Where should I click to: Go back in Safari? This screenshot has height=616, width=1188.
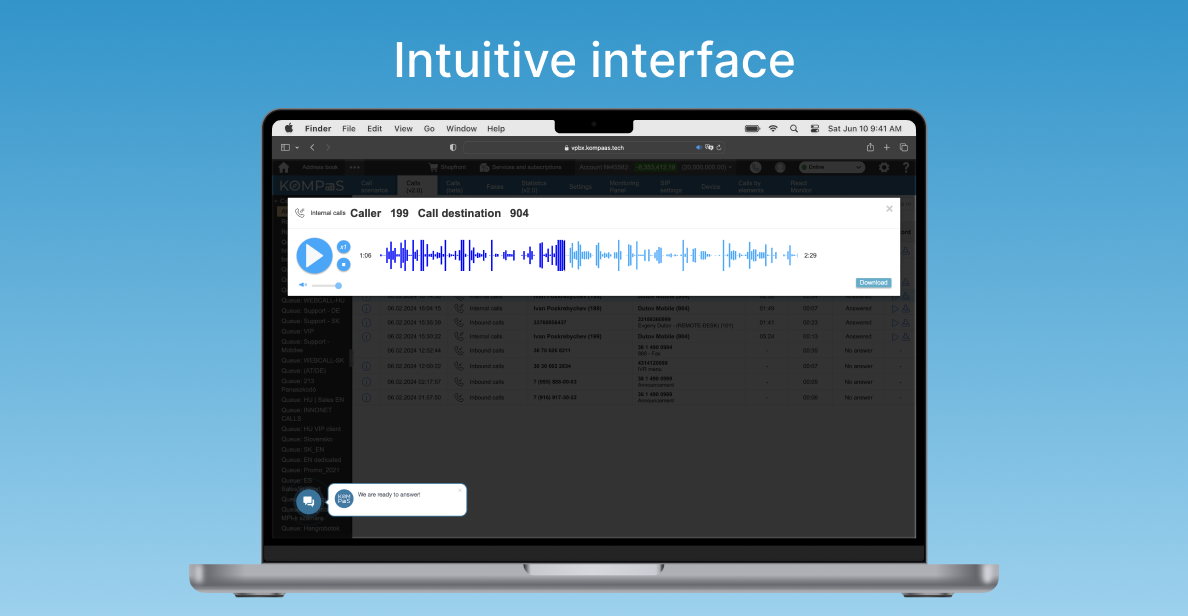[312, 147]
